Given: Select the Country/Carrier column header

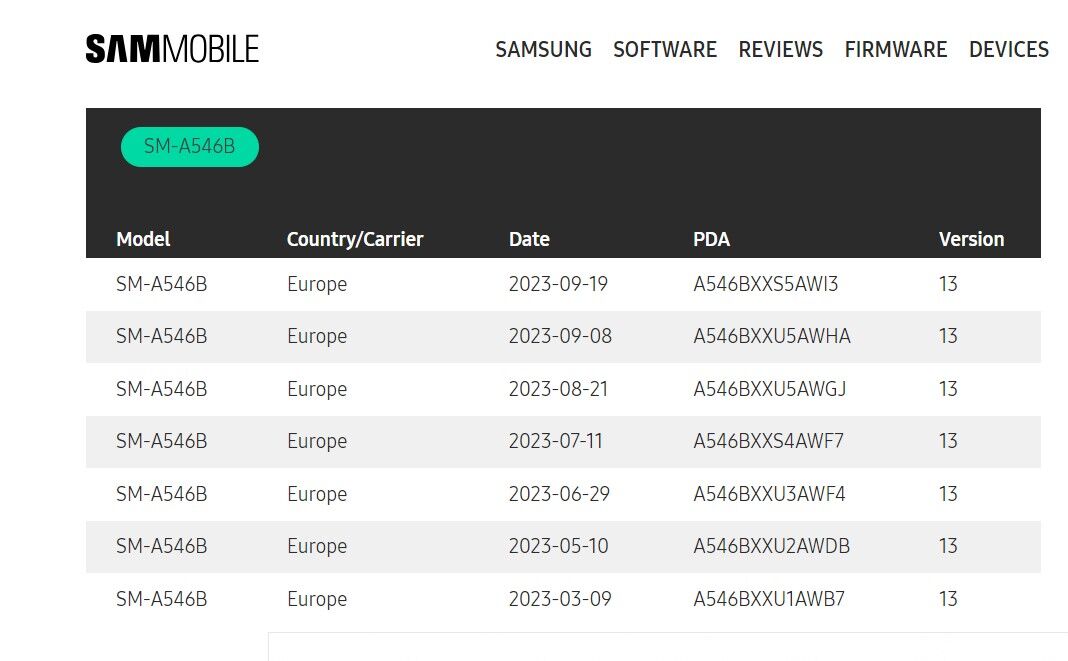Looking at the screenshot, I should click(355, 239).
